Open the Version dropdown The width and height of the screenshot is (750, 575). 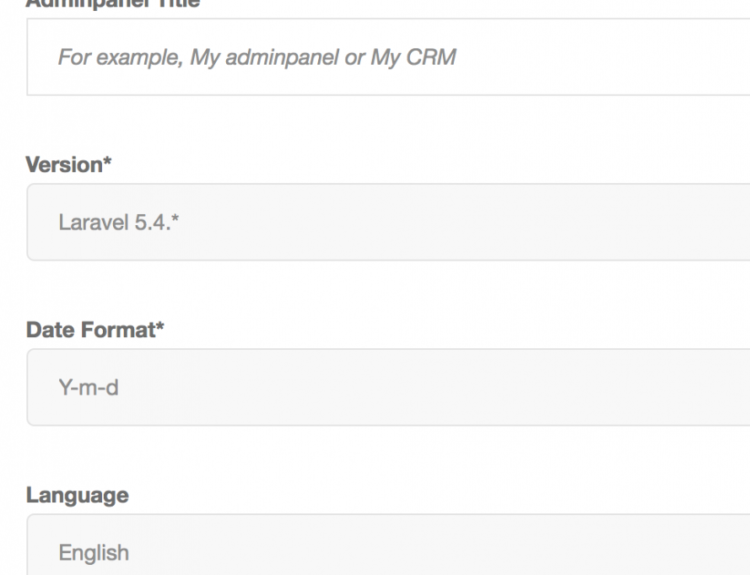click(x=388, y=222)
